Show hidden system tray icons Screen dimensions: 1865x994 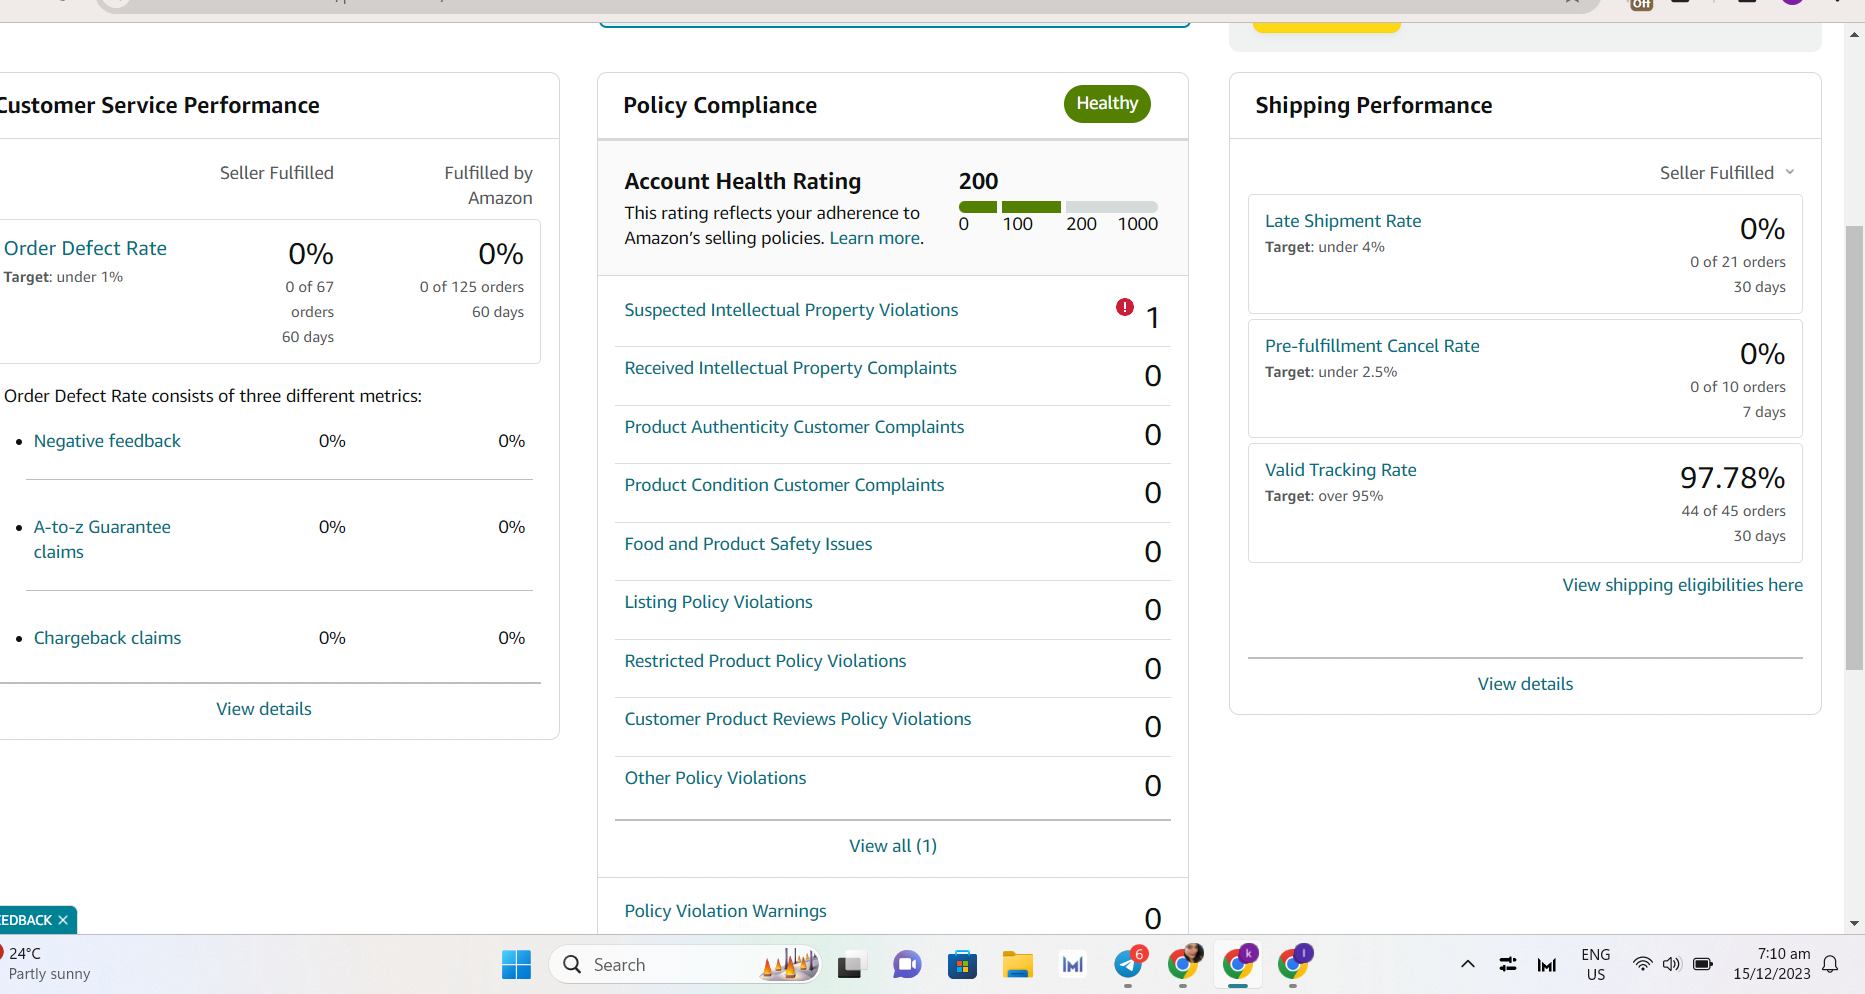point(1467,964)
